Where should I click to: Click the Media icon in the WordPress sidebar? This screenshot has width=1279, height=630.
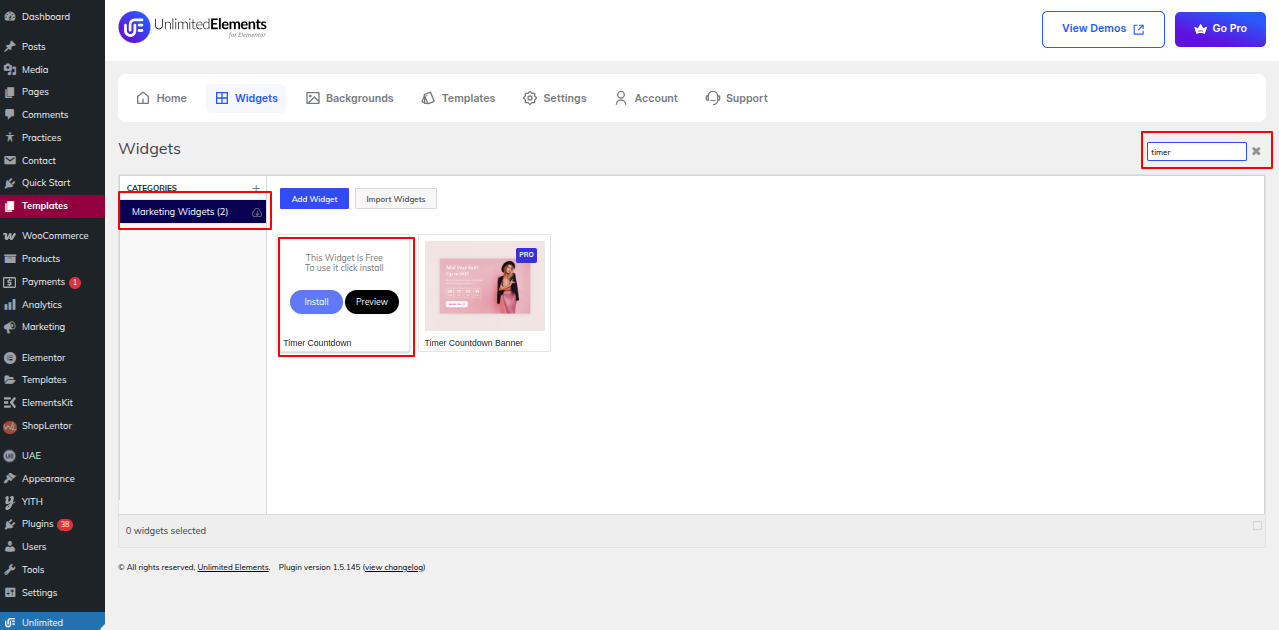pyautogui.click(x=10, y=70)
